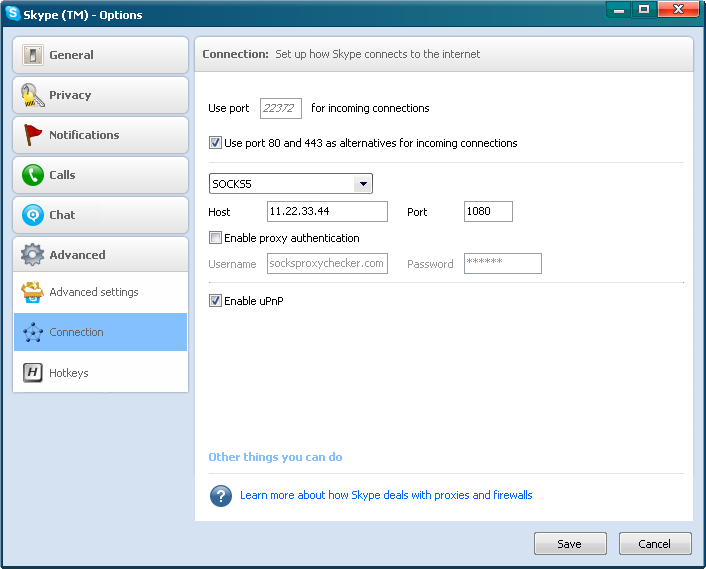Uncheck use port 80 and 443 alternatives
The image size is (706, 569).
(215, 143)
